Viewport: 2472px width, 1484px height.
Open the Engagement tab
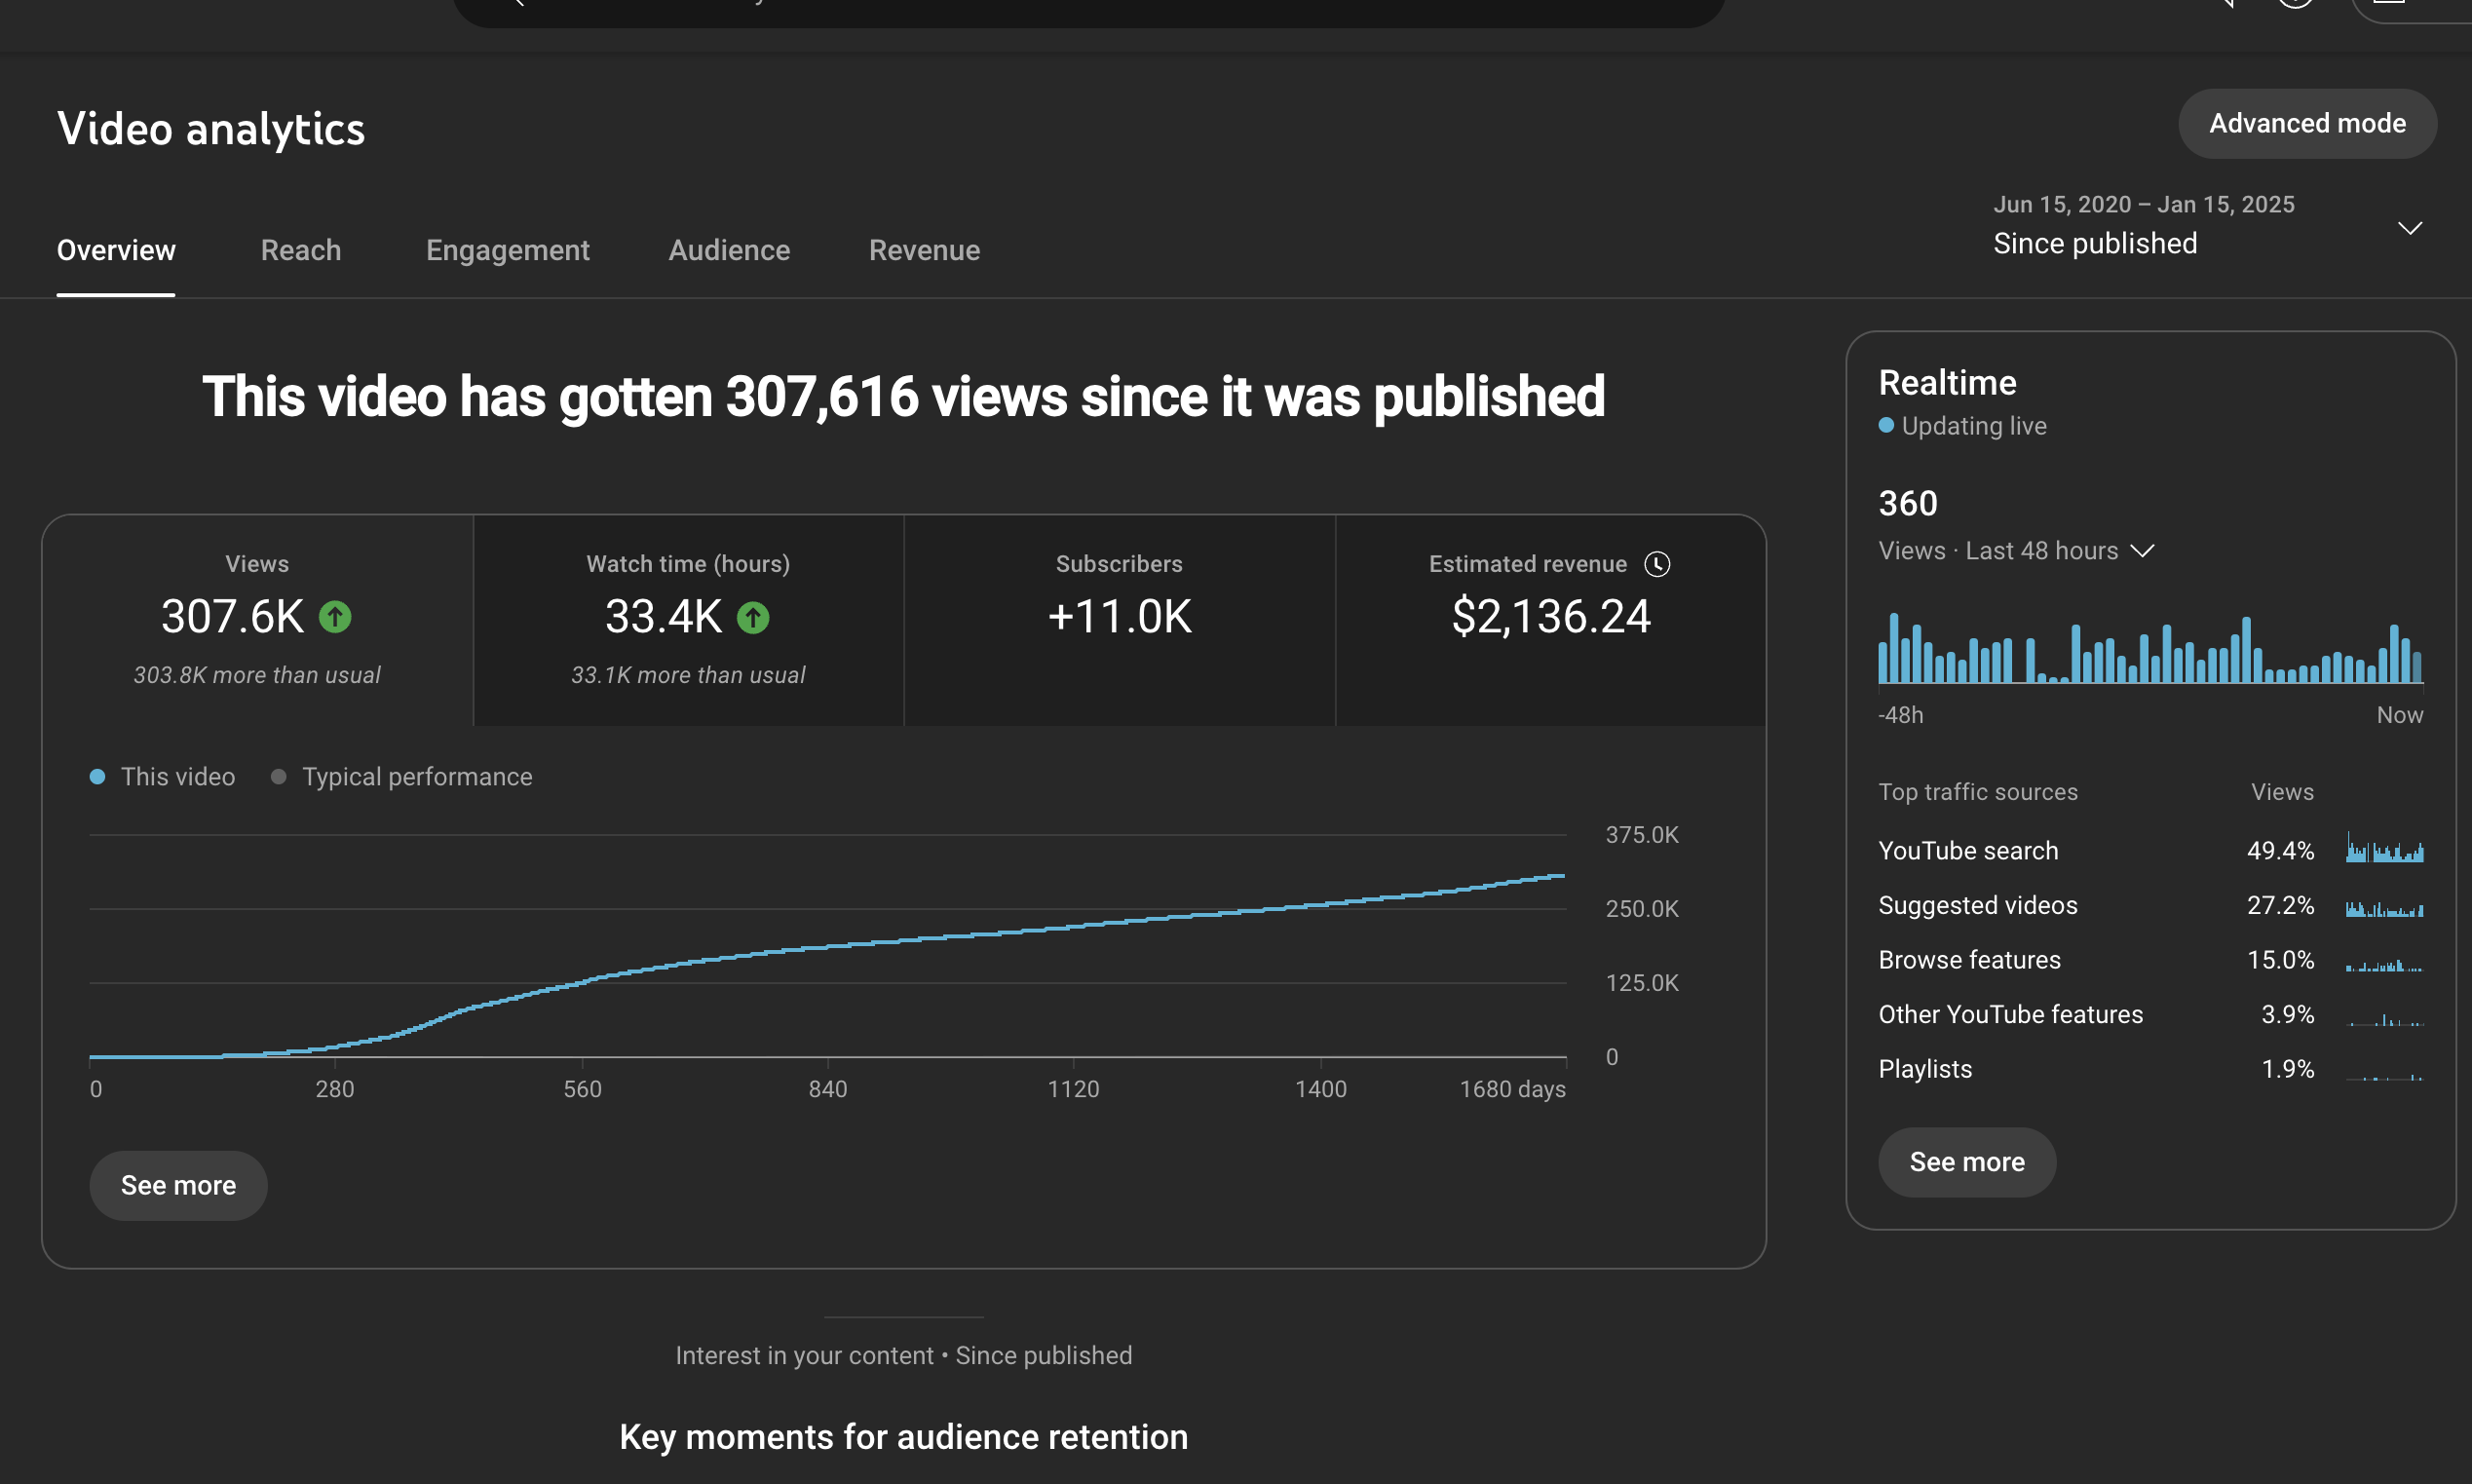point(507,250)
